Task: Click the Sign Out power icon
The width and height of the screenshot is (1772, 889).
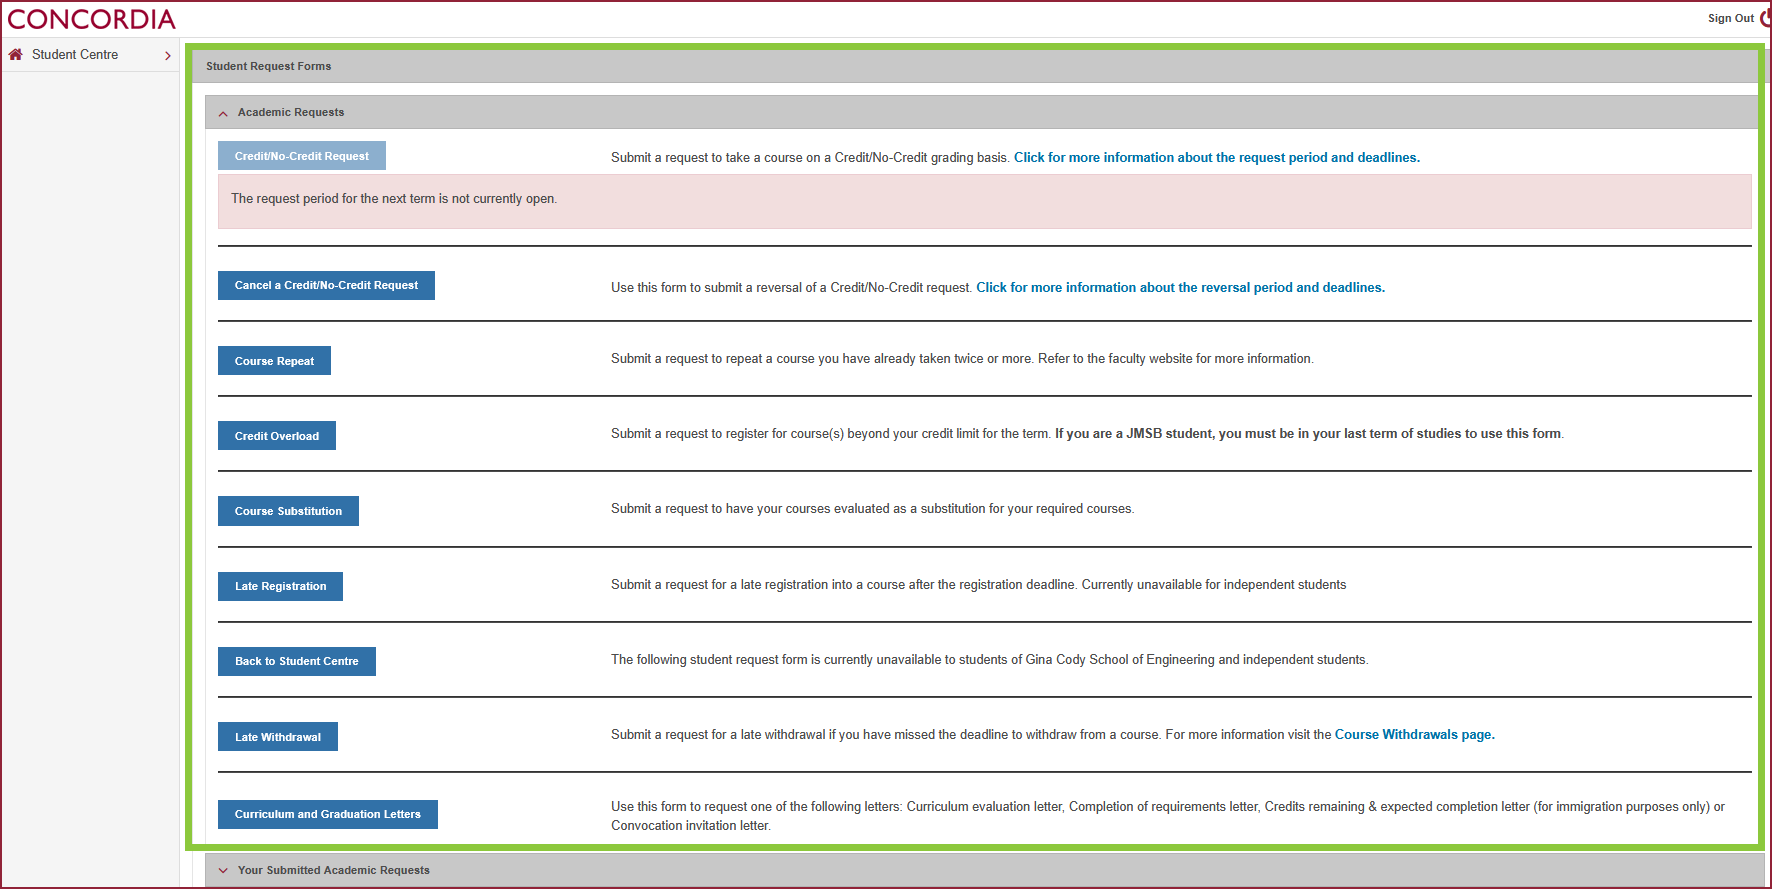Action: pyautogui.click(x=1765, y=18)
